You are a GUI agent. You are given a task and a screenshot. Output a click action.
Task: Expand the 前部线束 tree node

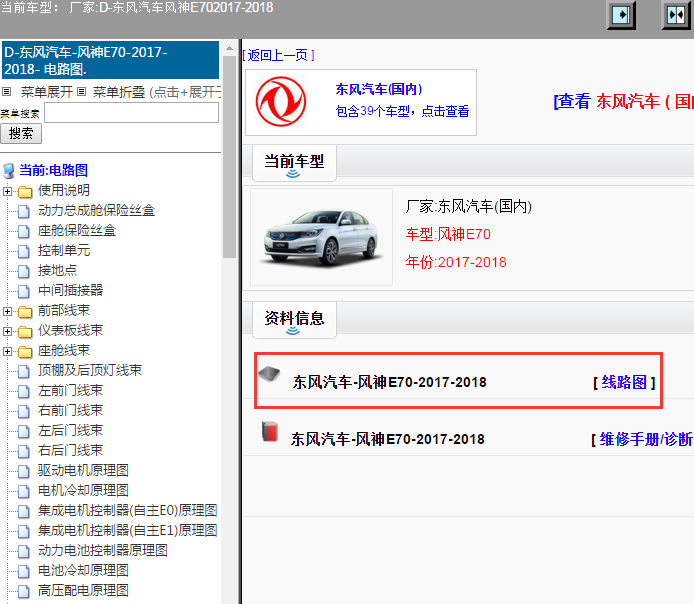point(7,312)
